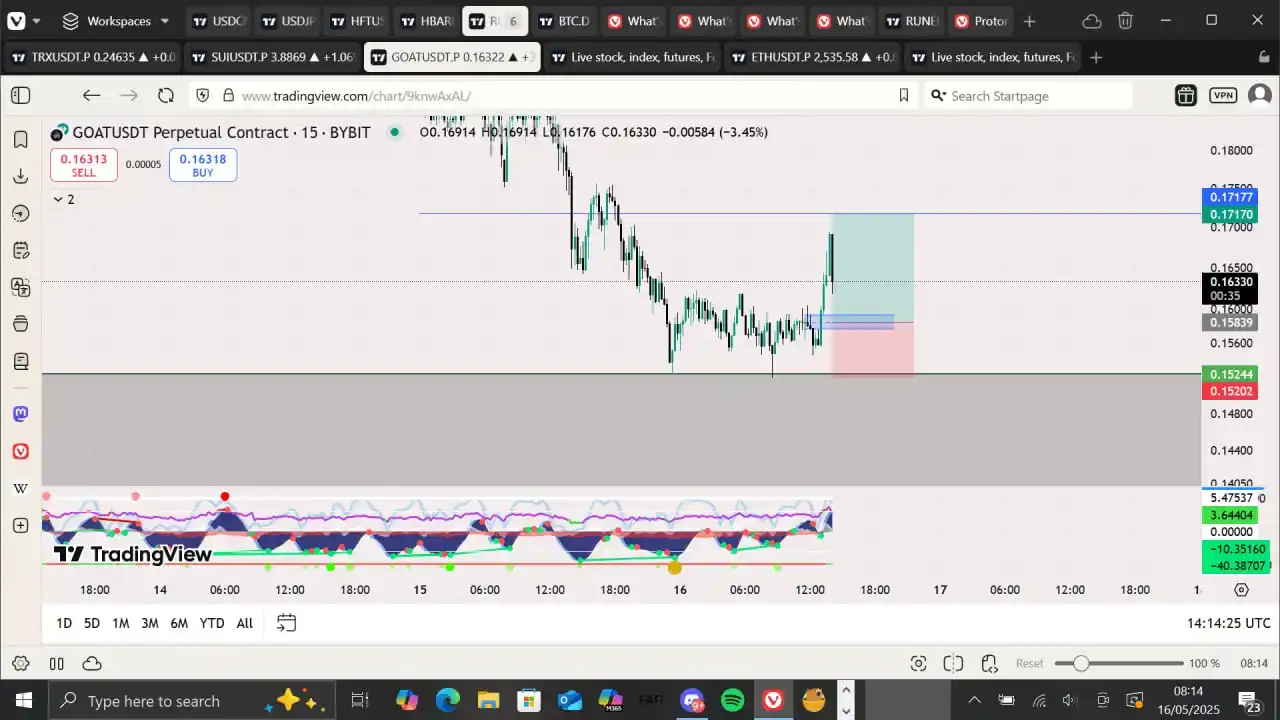Toggle the VPN button
The height and width of the screenshot is (720, 1280).
tap(1223, 96)
